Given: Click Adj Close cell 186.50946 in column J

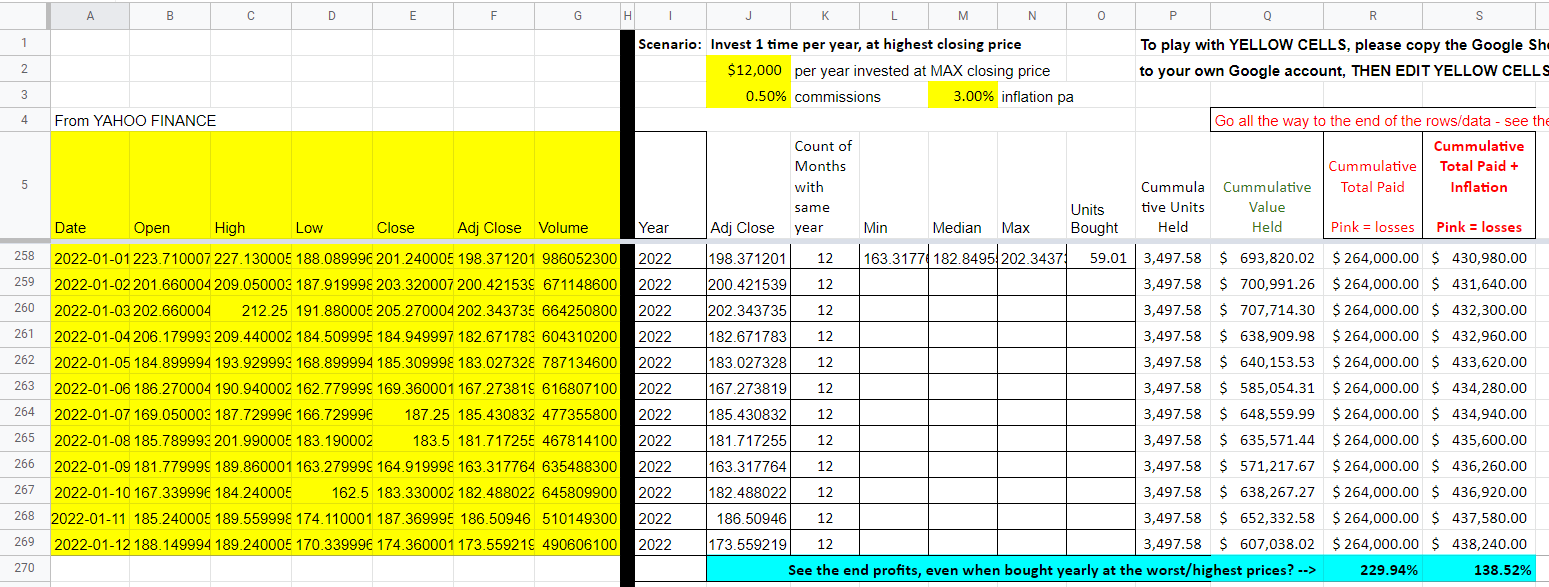Looking at the screenshot, I should click(748, 518).
